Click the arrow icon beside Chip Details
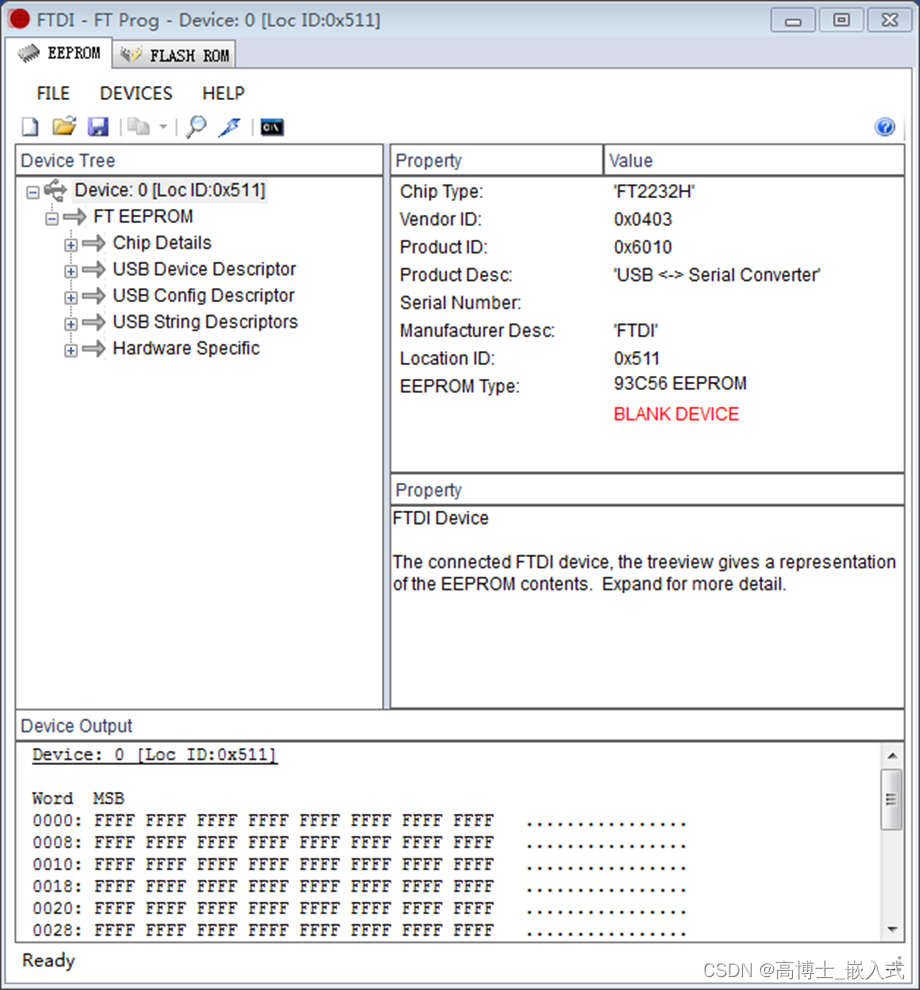The image size is (920, 990). pos(93,243)
